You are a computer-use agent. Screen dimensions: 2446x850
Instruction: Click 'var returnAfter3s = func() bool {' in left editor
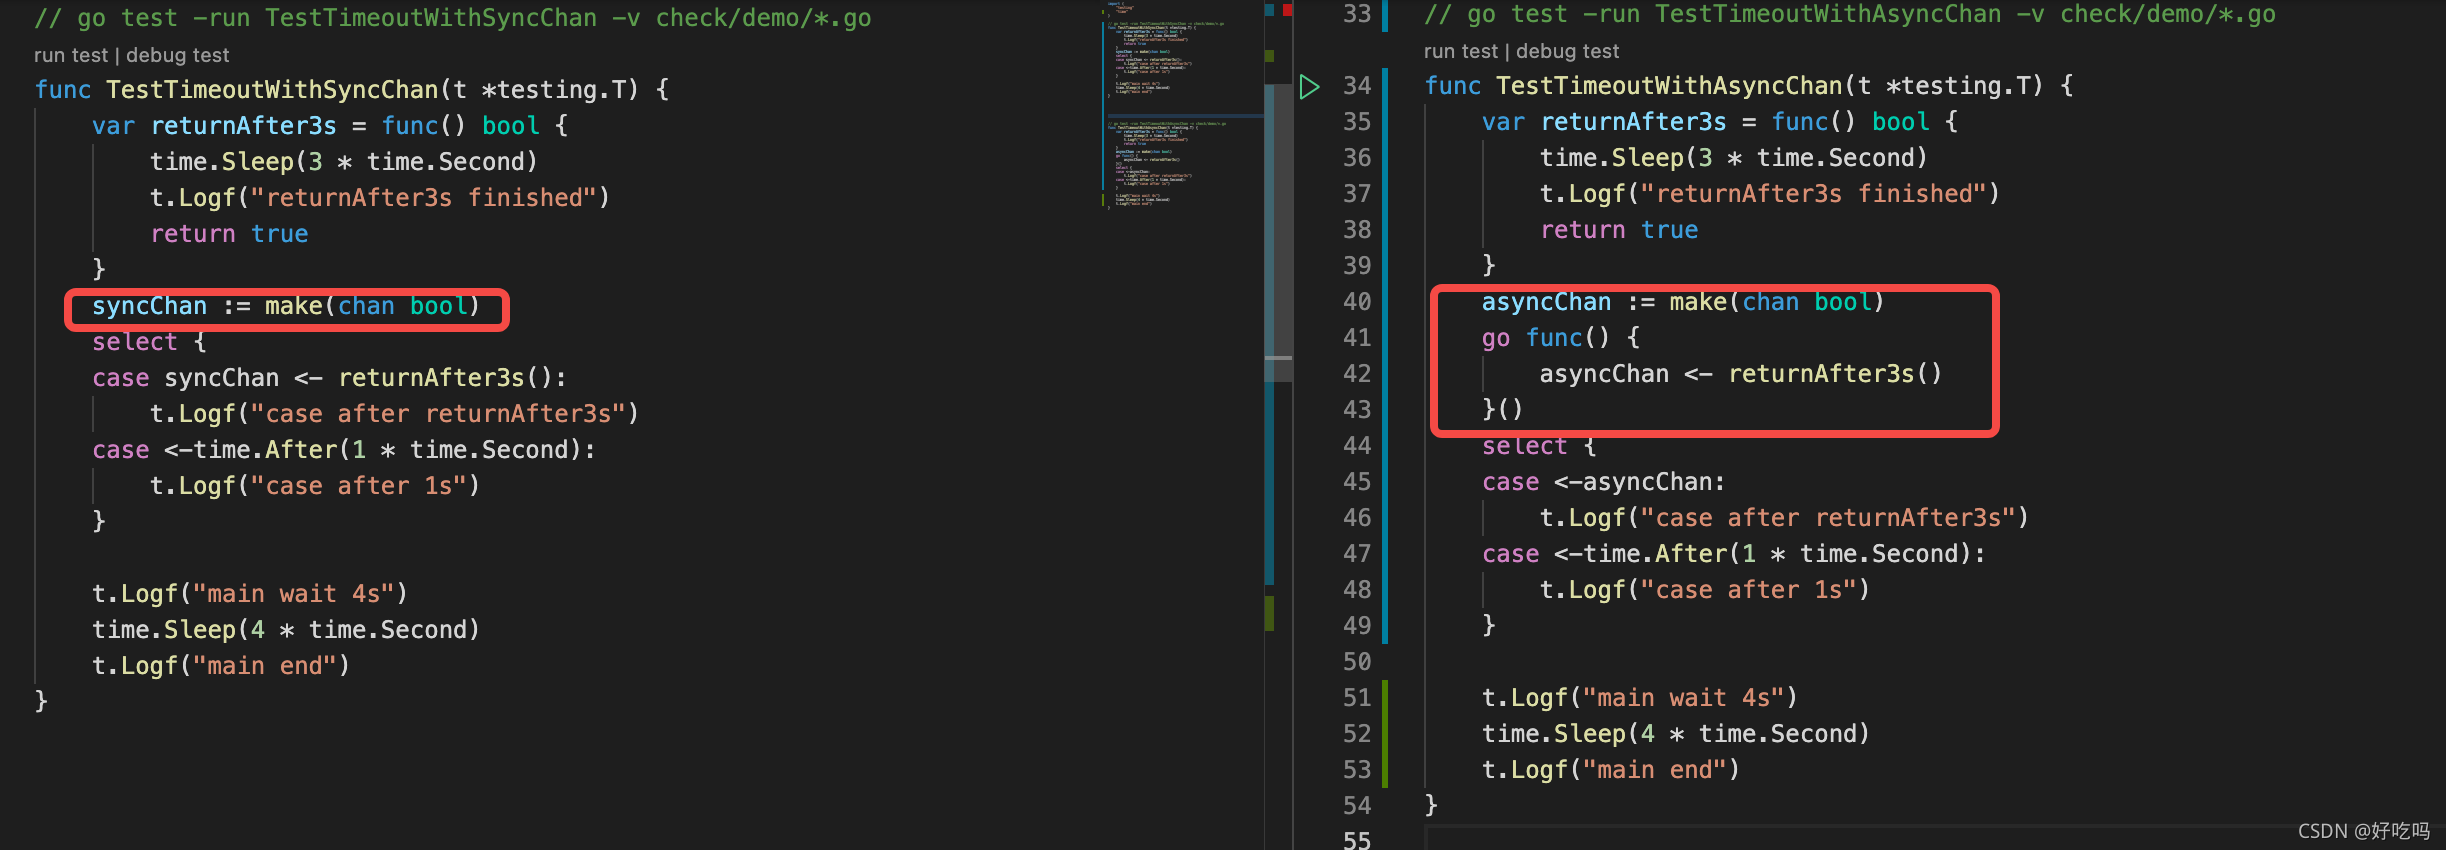point(330,126)
